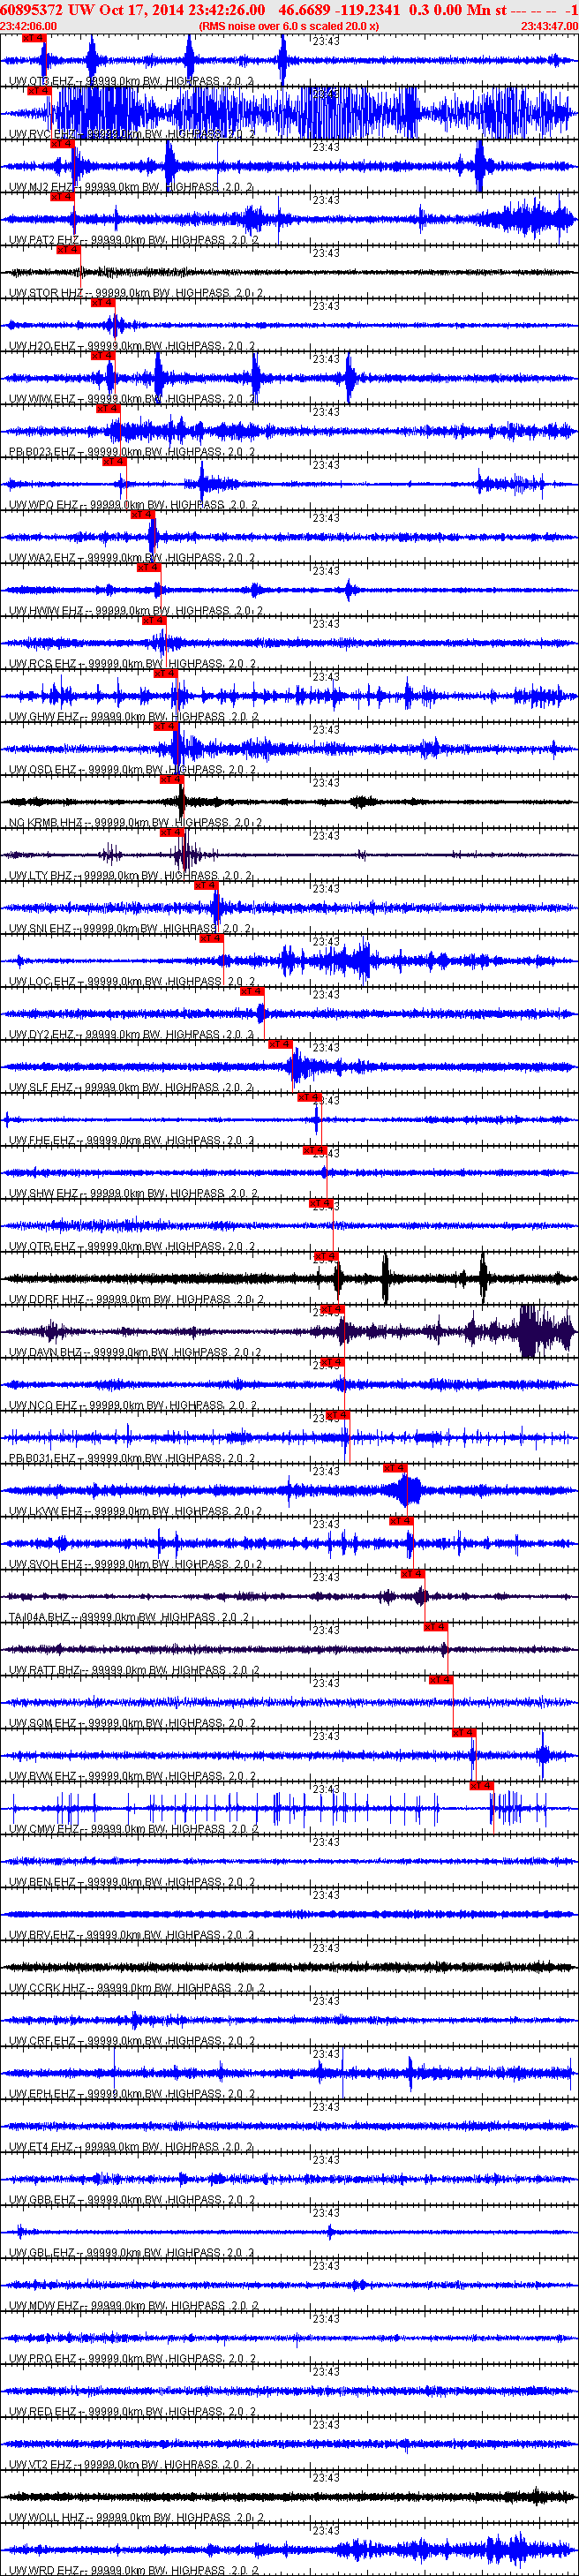Click the red pick marker on OT3 trace
This screenshot has width=579, height=2576.
click(34, 37)
